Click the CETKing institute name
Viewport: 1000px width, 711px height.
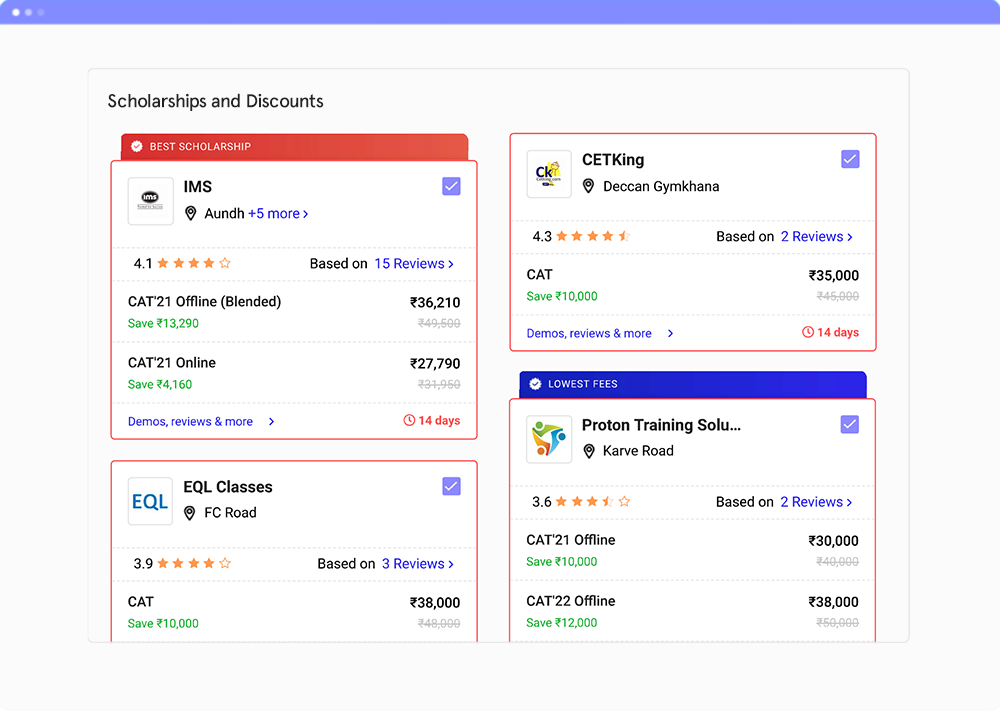coord(613,159)
